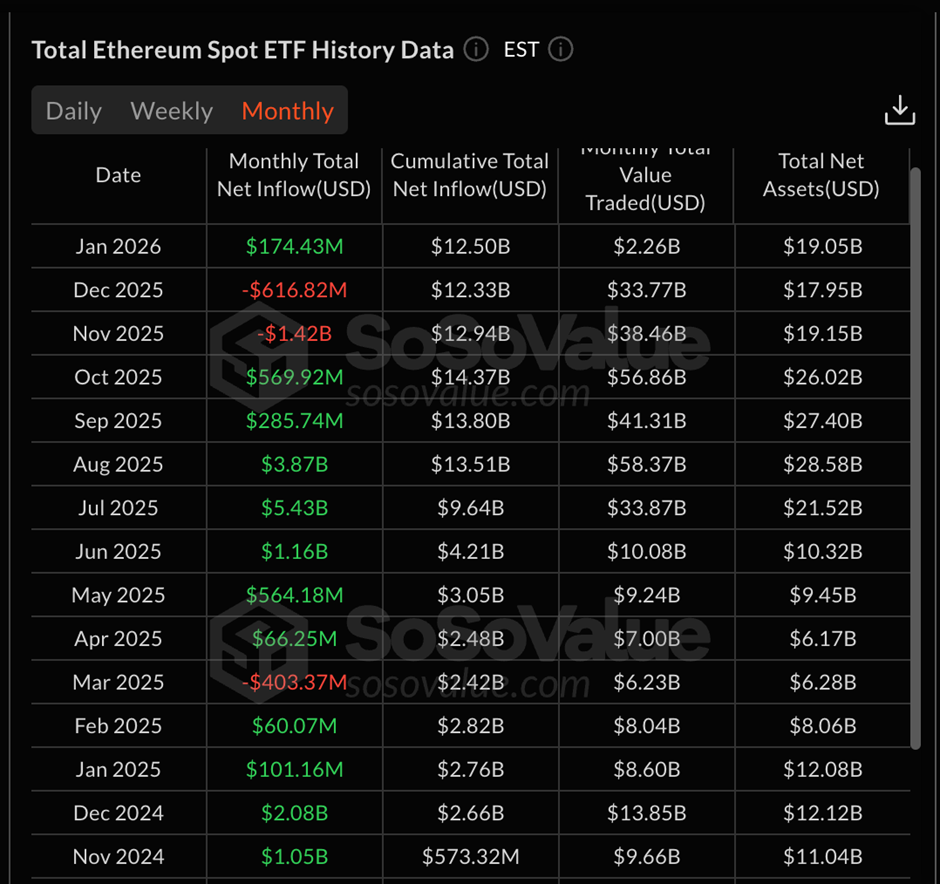940x884 pixels.
Task: Click the $573.32M cumulative inflow cell
Action: pos(470,857)
